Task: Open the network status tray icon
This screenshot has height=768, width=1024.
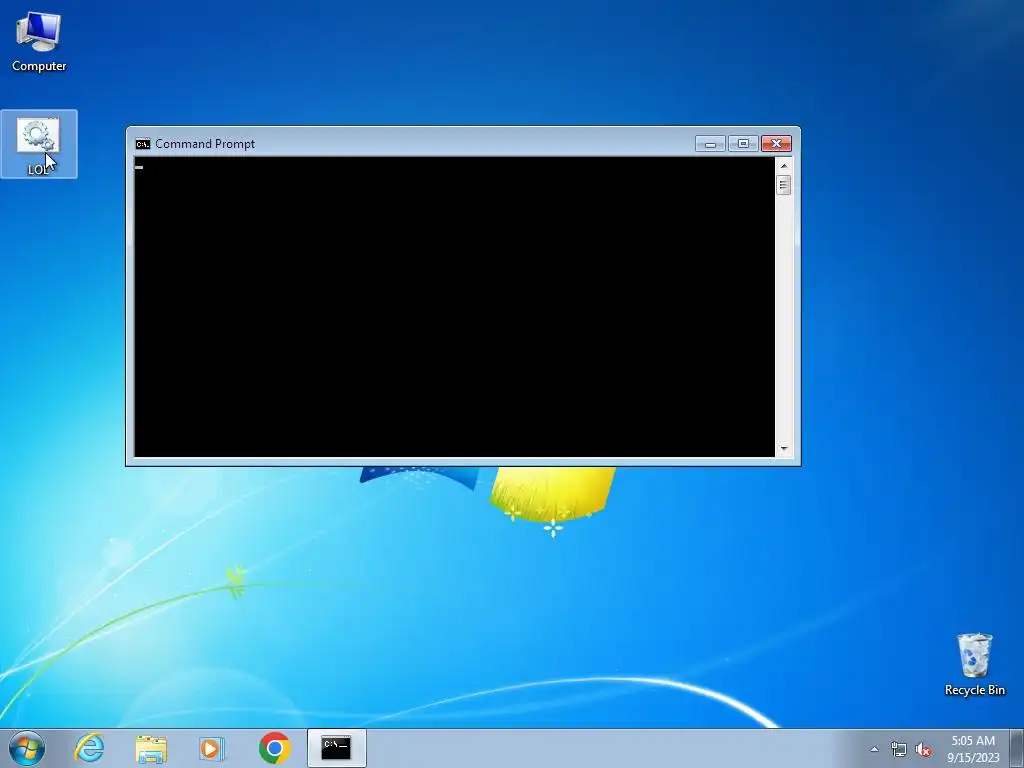Action: click(899, 749)
